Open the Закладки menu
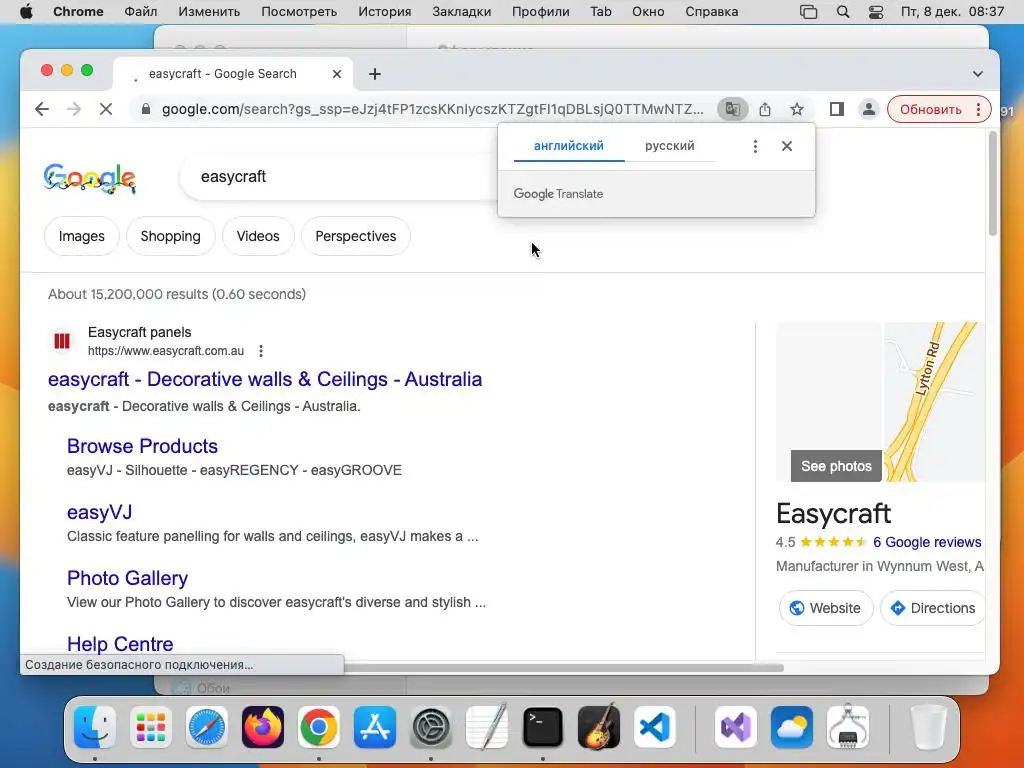 [x=462, y=12]
